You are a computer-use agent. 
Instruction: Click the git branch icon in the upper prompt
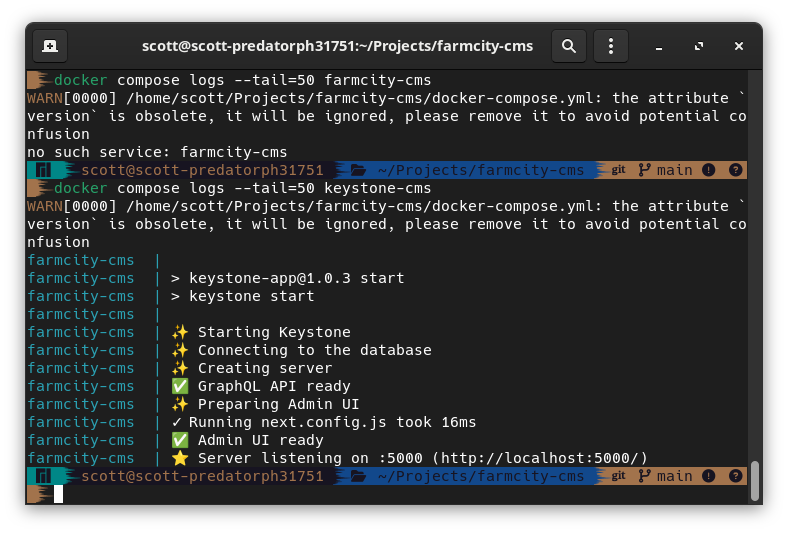click(644, 170)
